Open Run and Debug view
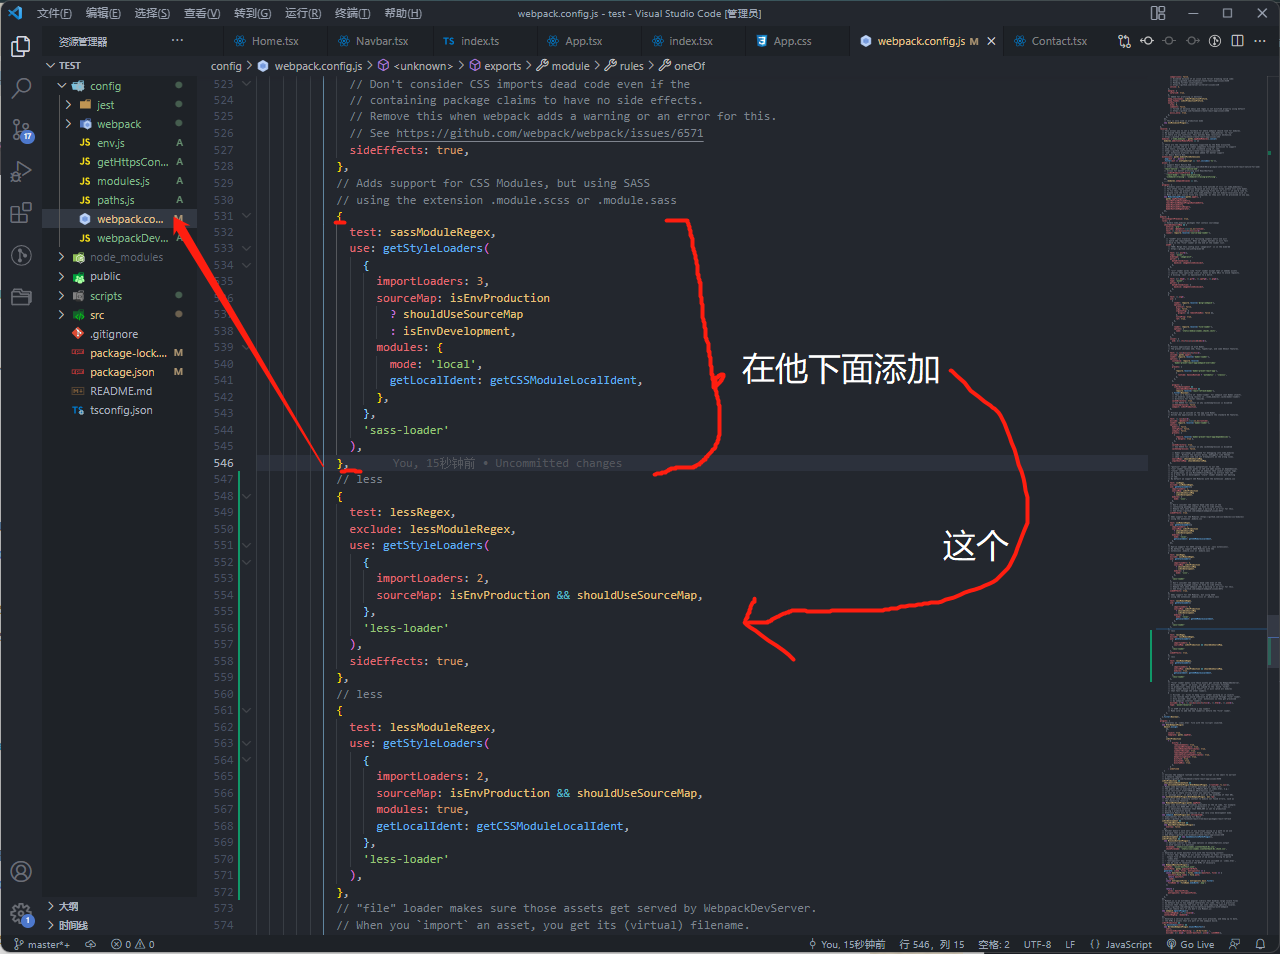 (21, 172)
